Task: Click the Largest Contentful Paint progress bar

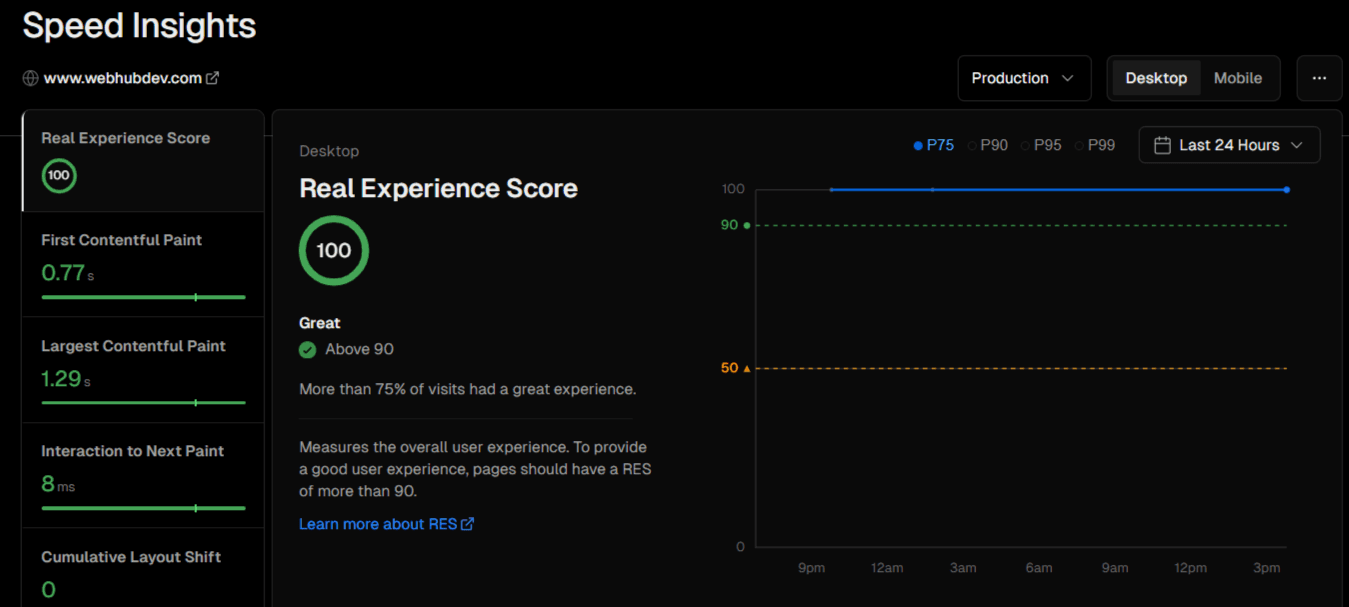Action: pos(143,402)
